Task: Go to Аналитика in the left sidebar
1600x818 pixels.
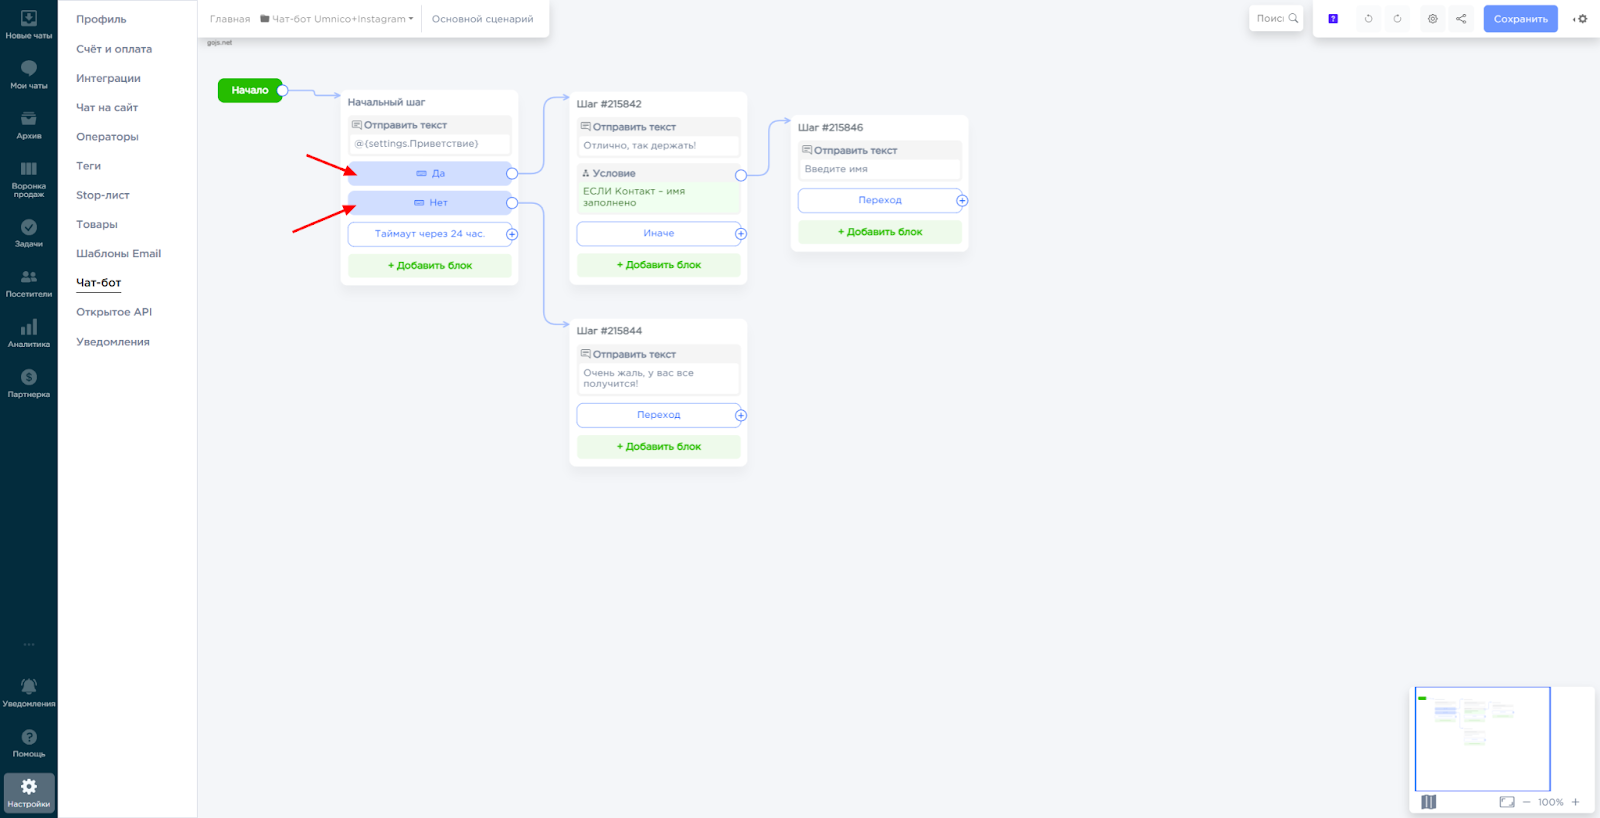Action: [x=29, y=334]
